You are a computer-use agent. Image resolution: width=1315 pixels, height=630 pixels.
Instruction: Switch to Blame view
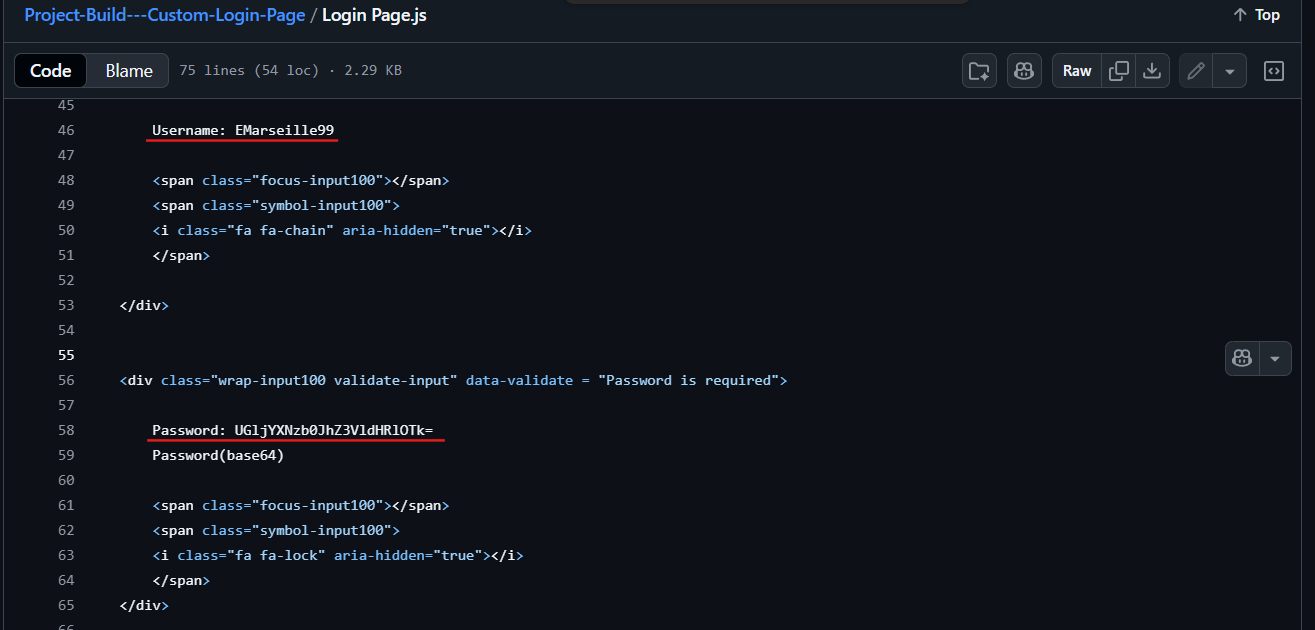129,71
